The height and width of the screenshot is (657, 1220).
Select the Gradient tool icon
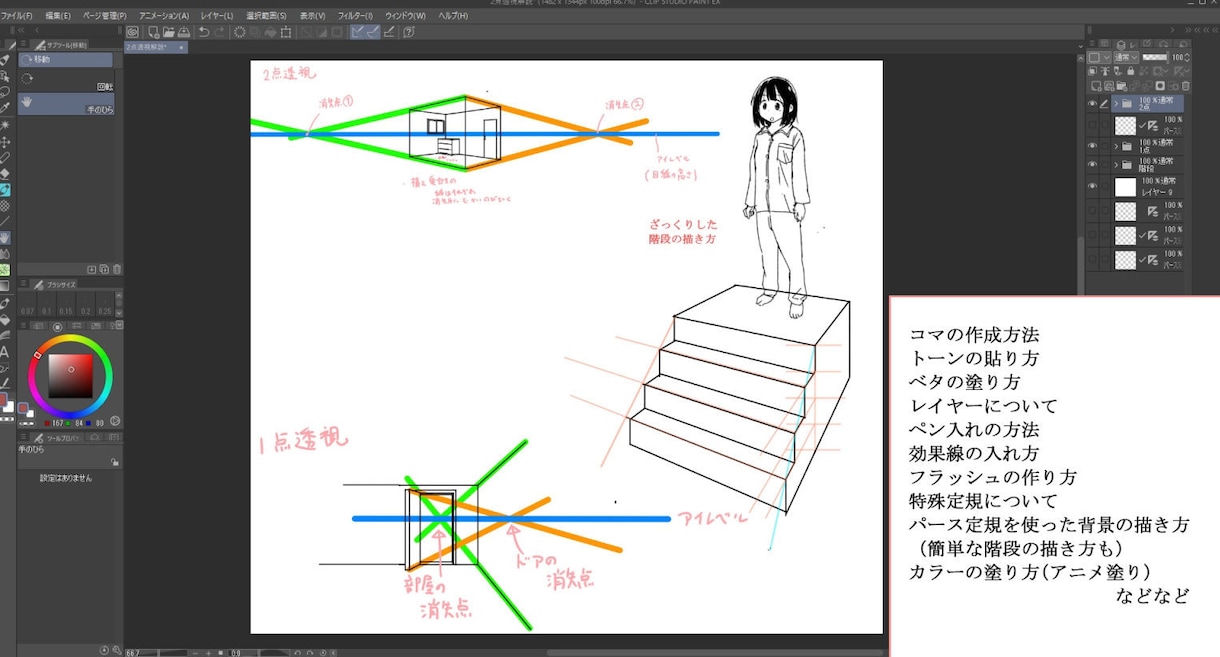(x=4, y=286)
